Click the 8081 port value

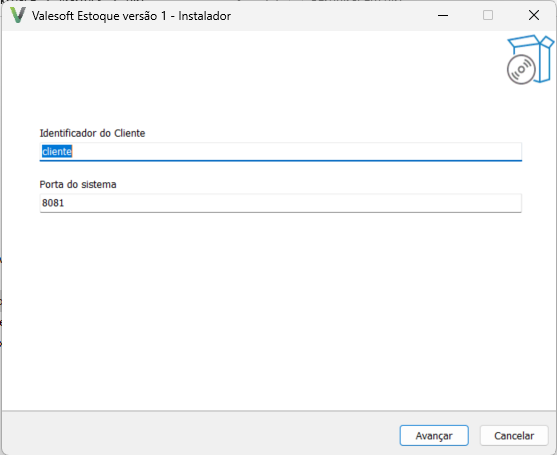[x=53, y=203]
